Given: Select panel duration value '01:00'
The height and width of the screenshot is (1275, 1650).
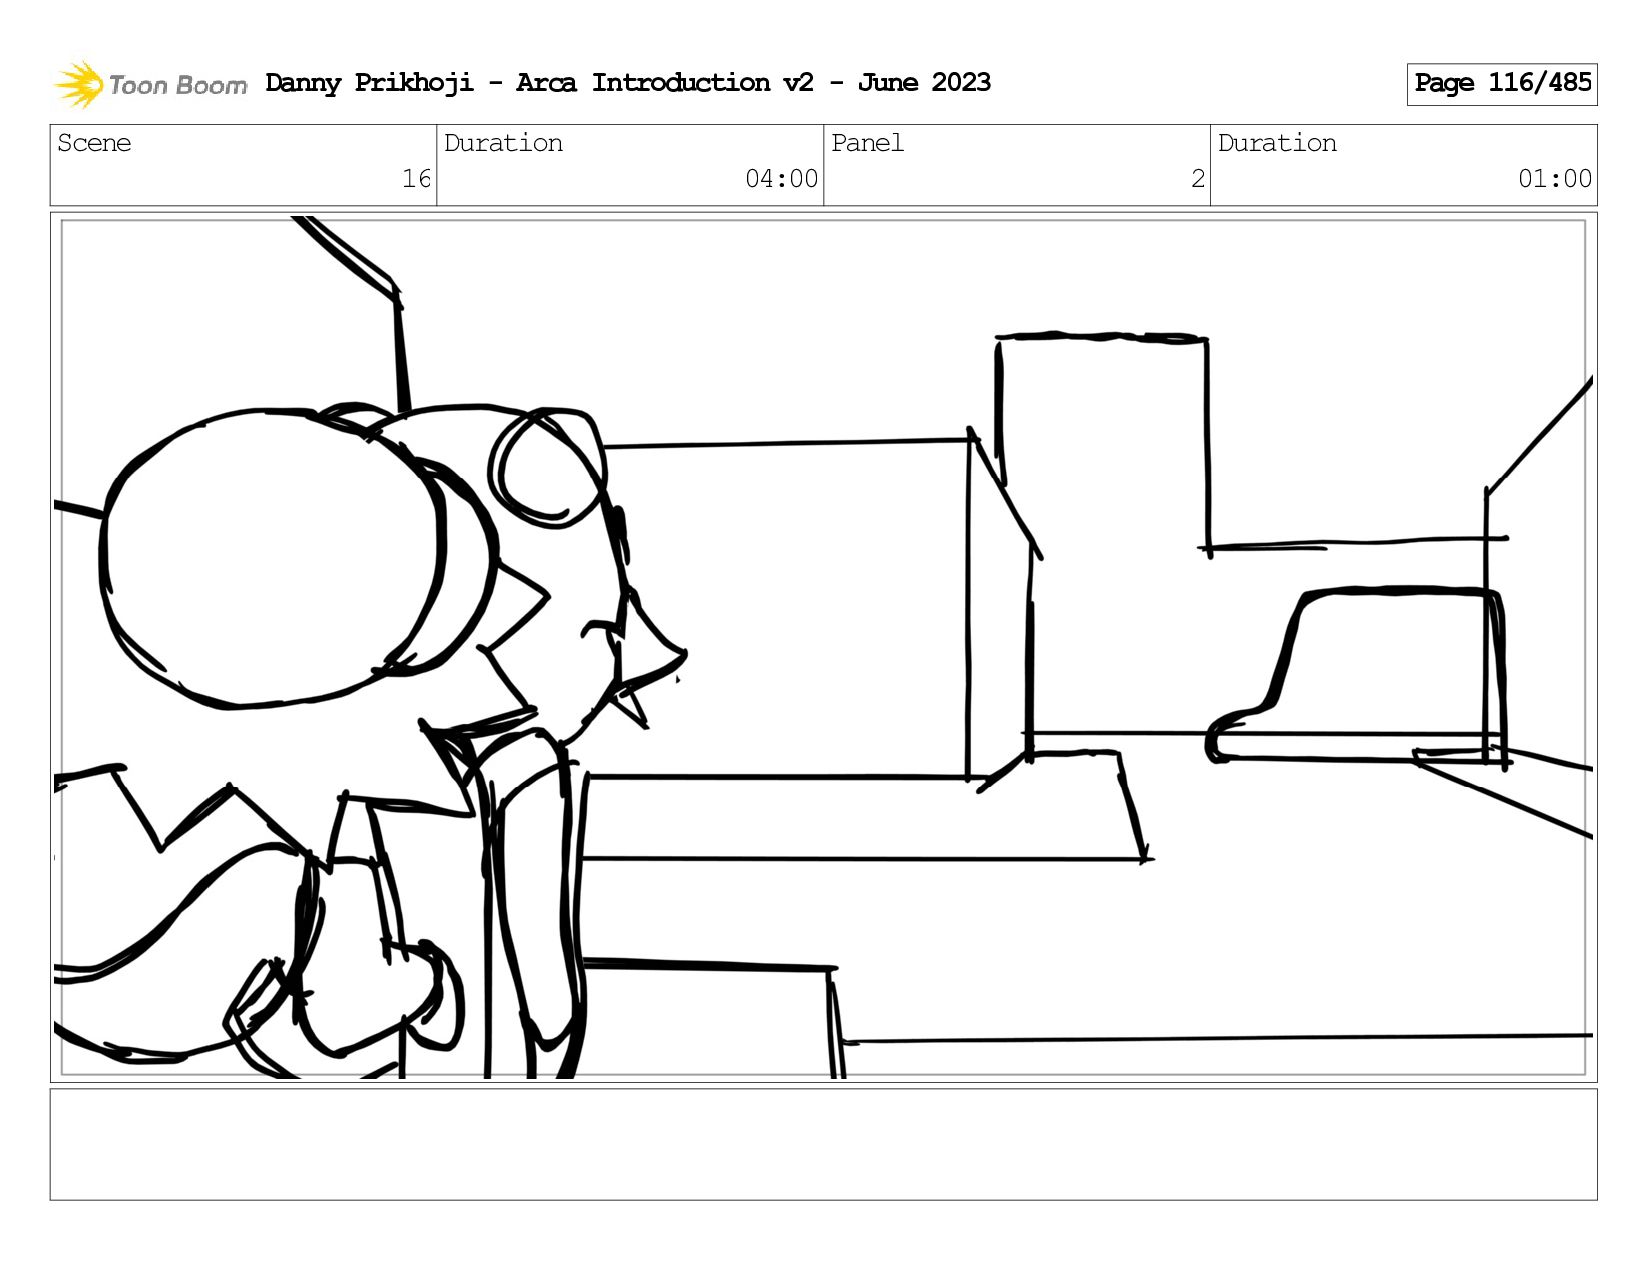Looking at the screenshot, I should [1555, 179].
